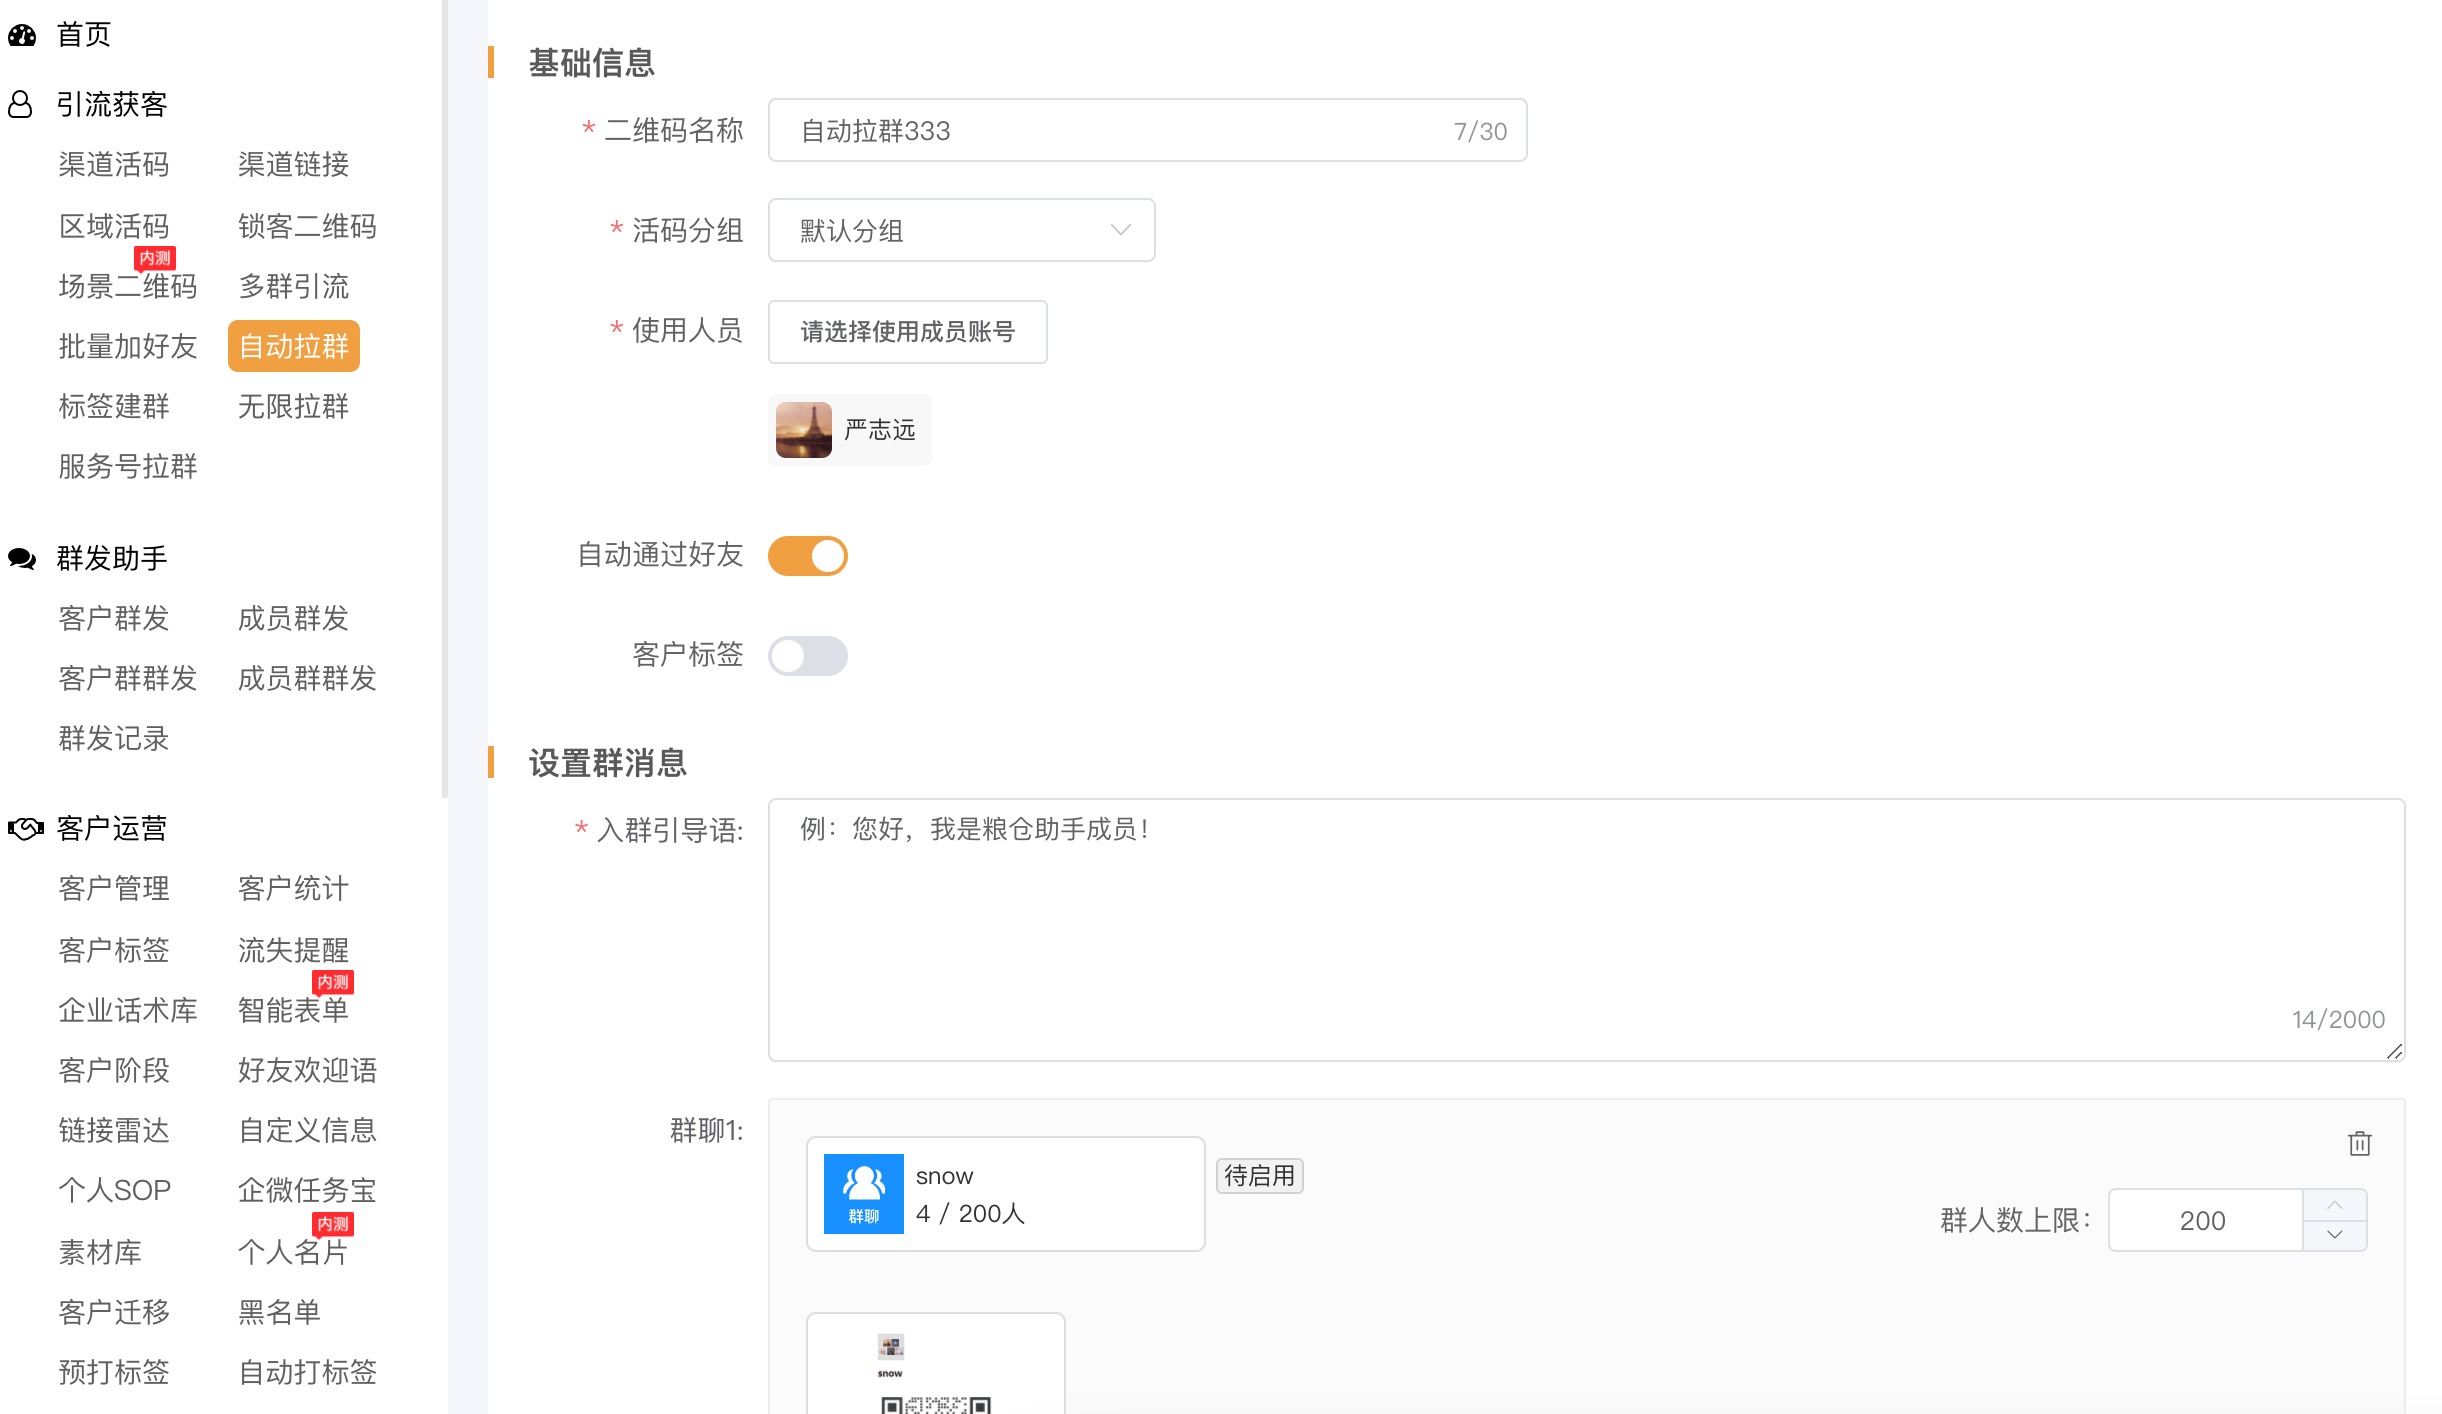Disable the 自动通过好友 toggle
This screenshot has height=1414, width=2442.
[808, 555]
